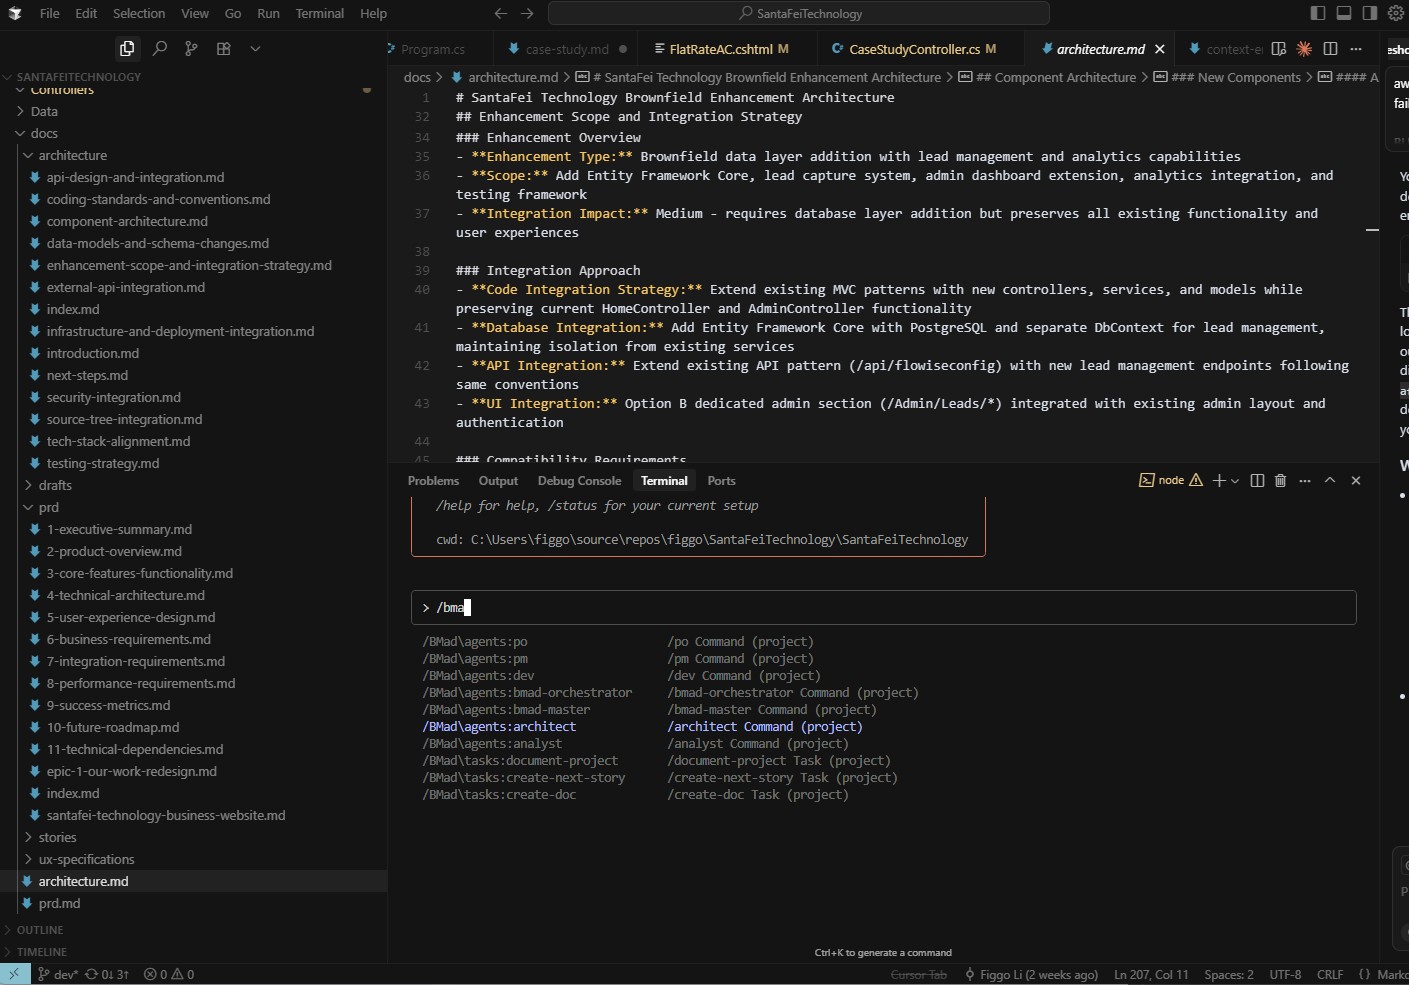Open the settings gear icon at top right
This screenshot has height=985, width=1409.
pyautogui.click(x=1396, y=13)
